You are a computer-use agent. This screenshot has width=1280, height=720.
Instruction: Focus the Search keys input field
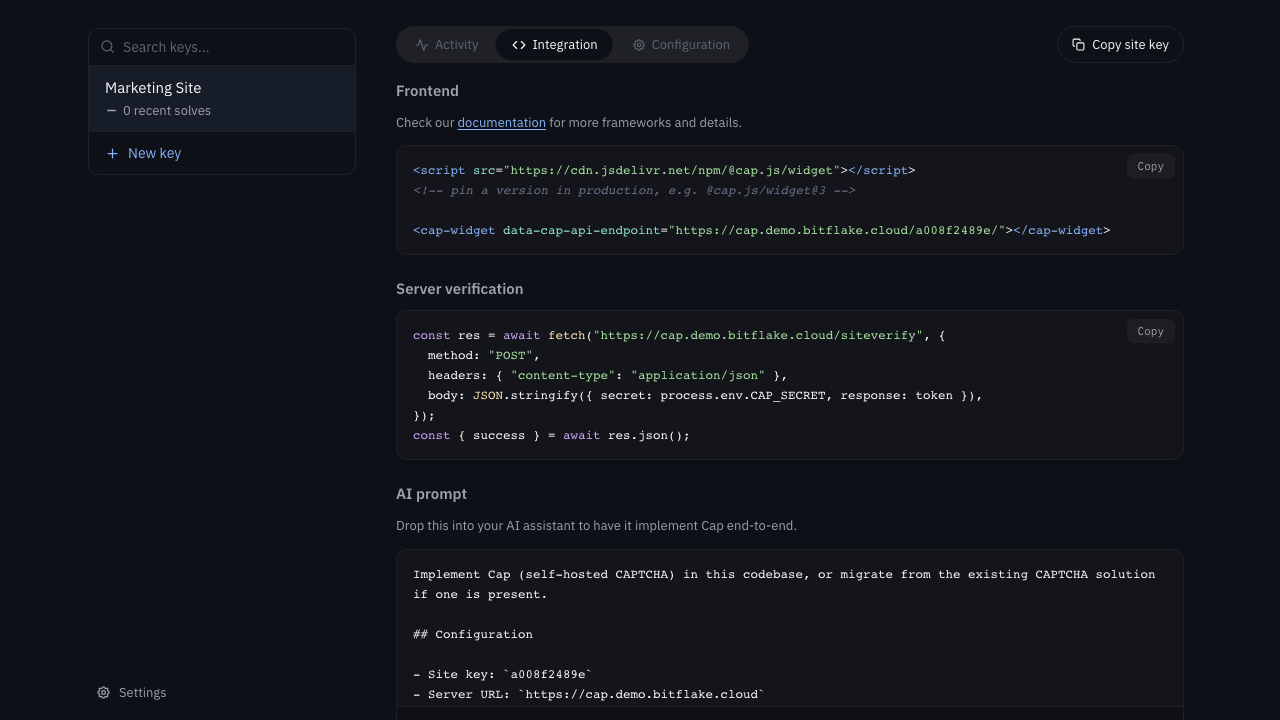point(222,47)
